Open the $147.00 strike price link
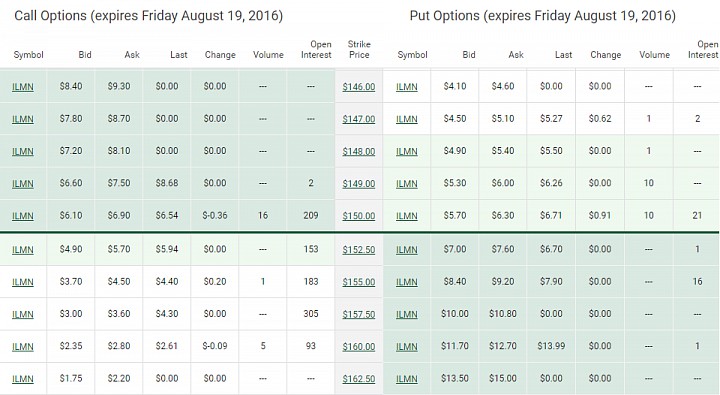The height and width of the screenshot is (395, 720). [359, 119]
